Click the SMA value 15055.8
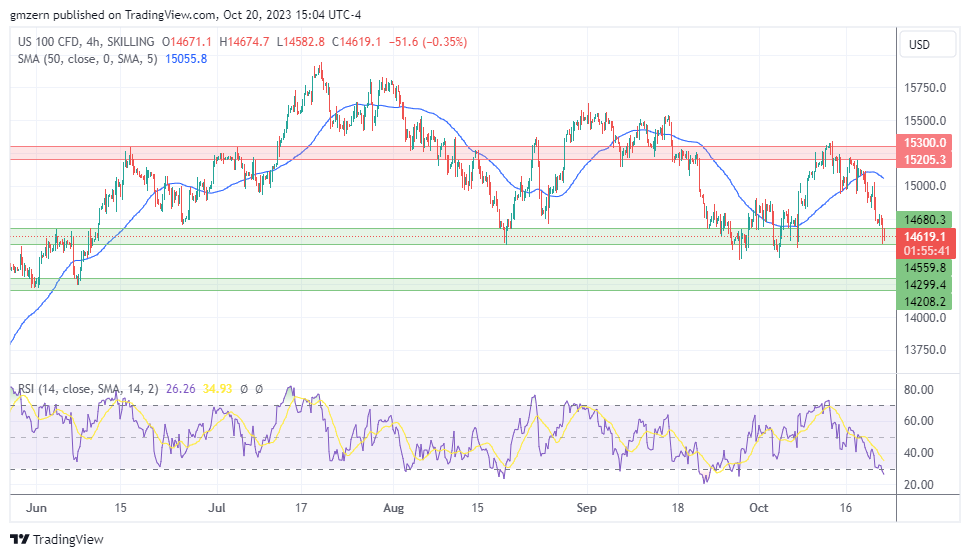This screenshot has width=970, height=557. point(186,59)
